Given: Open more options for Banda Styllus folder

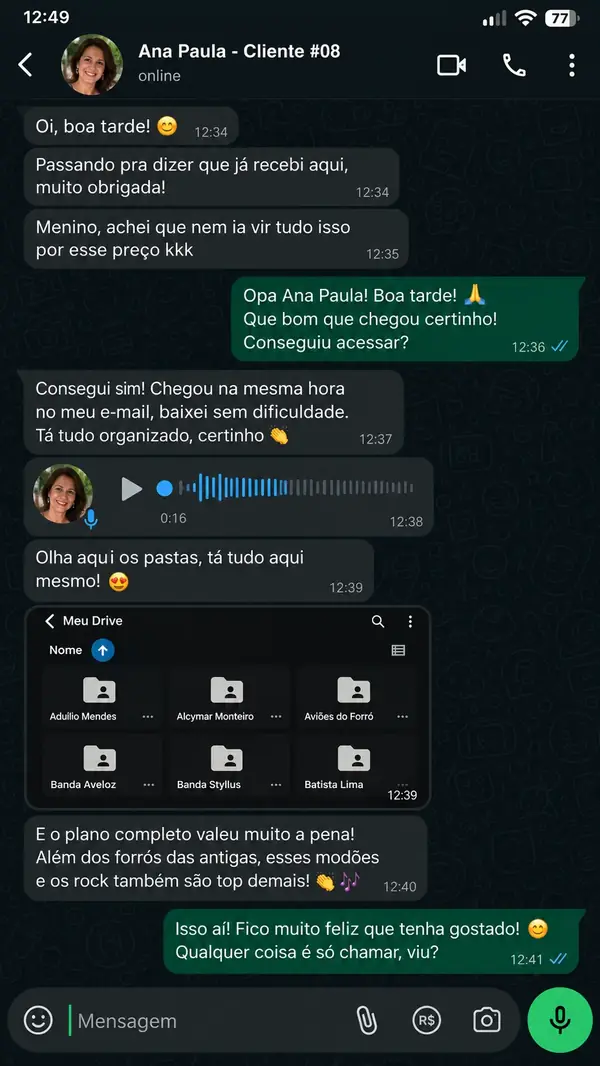Looking at the screenshot, I should 276,785.
